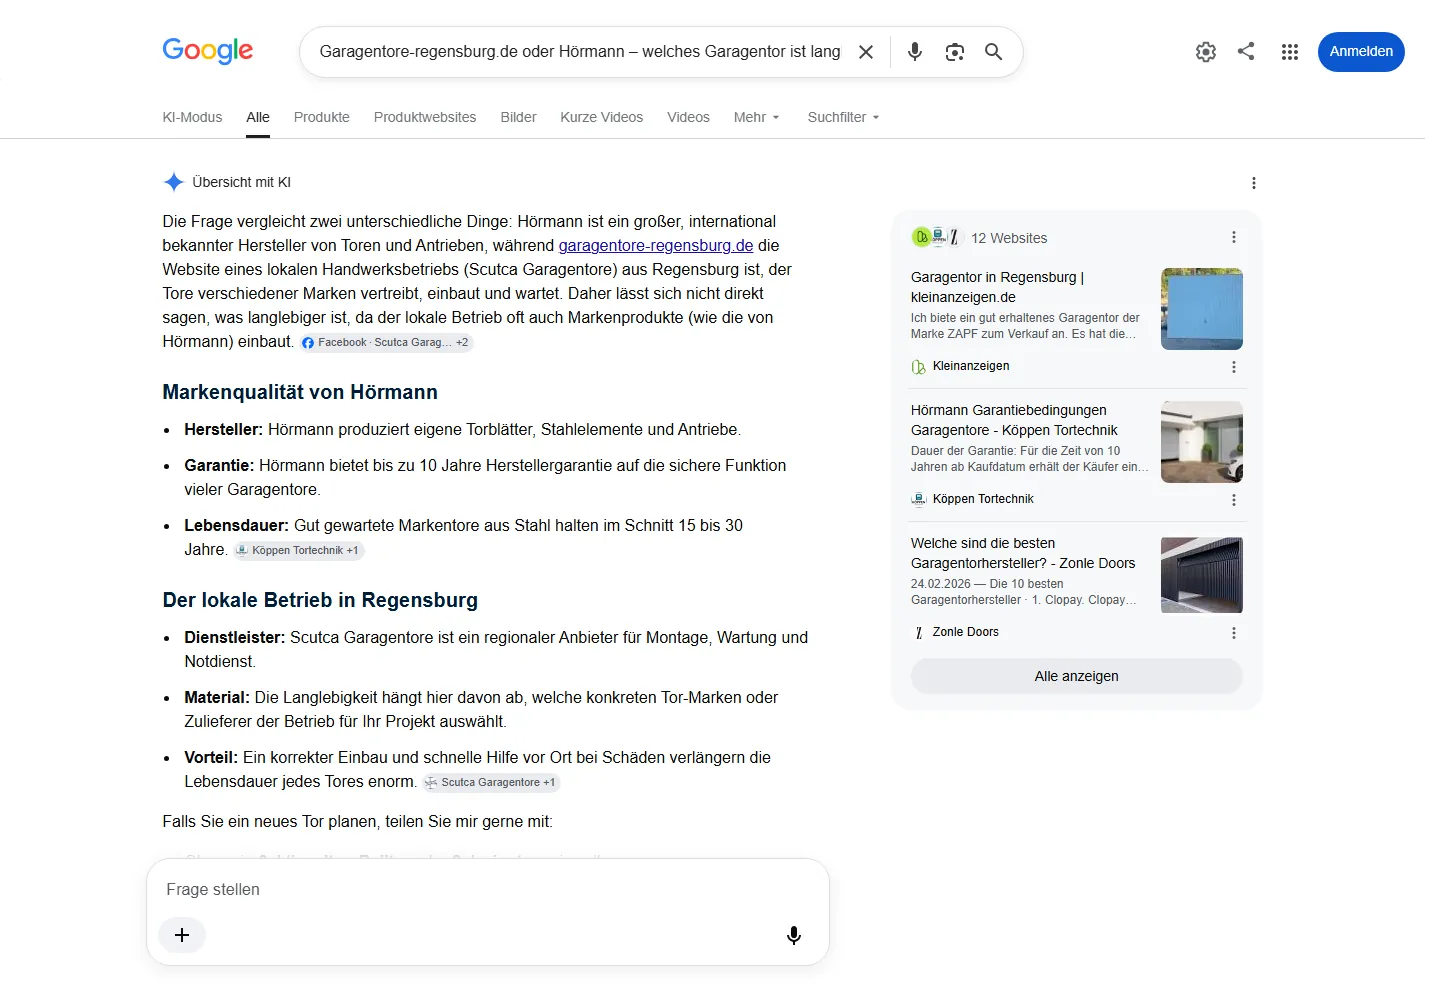Click Der lokale Betrieb in Regensburg heading
Viewport: 1440px width, 1000px height.
click(320, 600)
